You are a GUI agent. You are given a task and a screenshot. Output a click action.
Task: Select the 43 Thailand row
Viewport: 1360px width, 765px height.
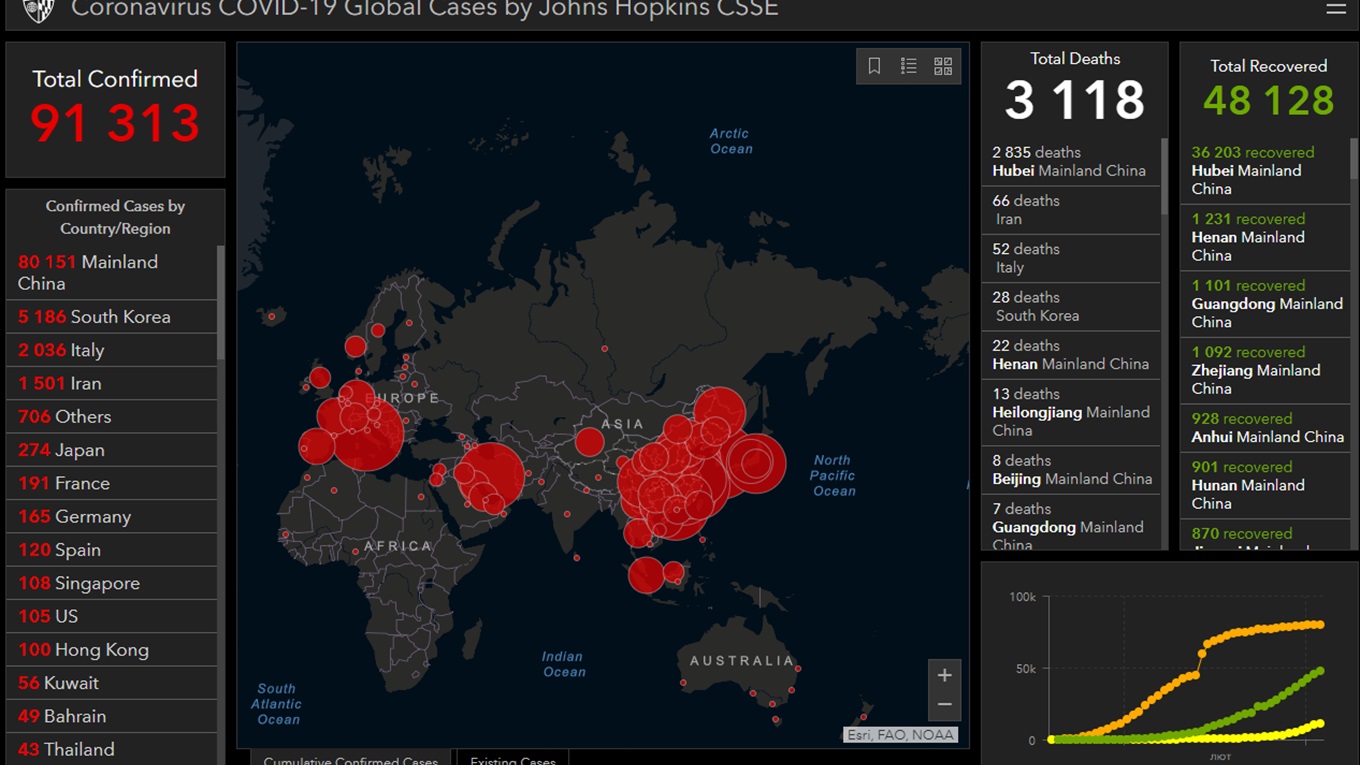112,749
